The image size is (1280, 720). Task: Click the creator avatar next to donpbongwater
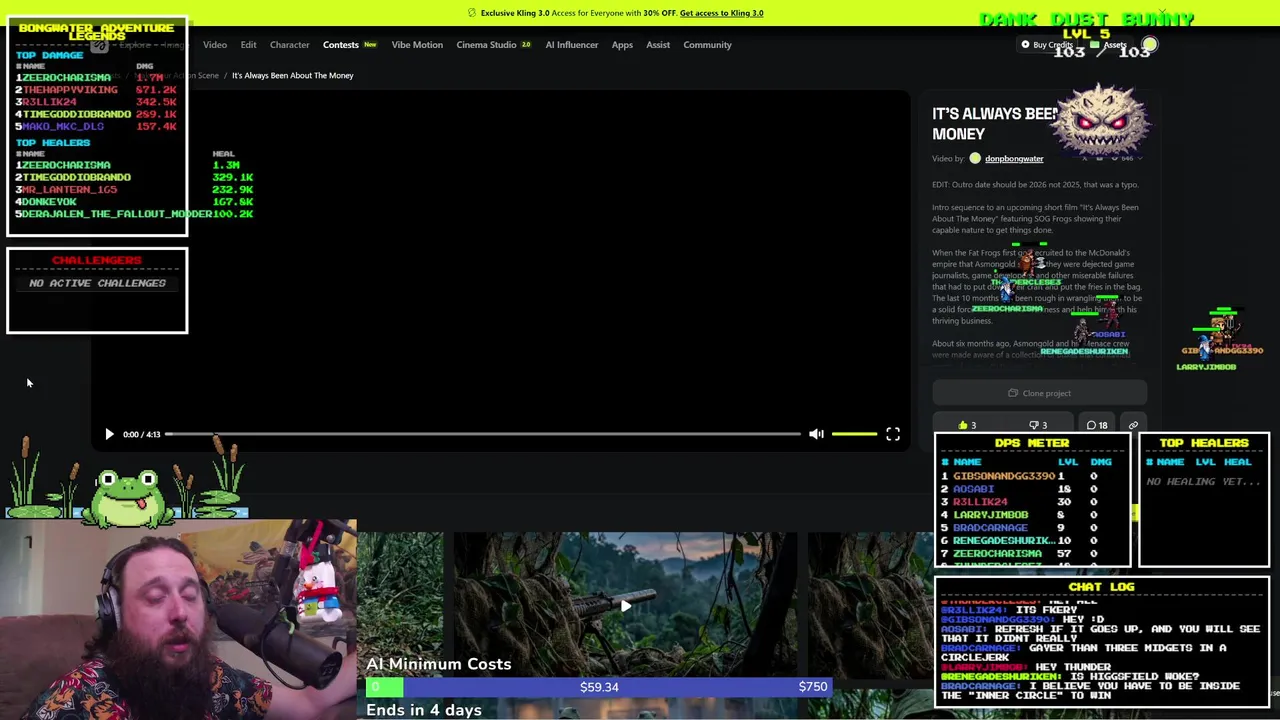click(x=975, y=158)
